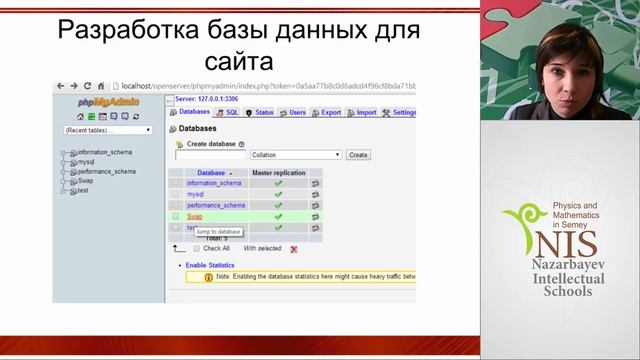This screenshot has height=360, width=640.
Task: Switch to the Databases tab
Action: (x=190, y=112)
